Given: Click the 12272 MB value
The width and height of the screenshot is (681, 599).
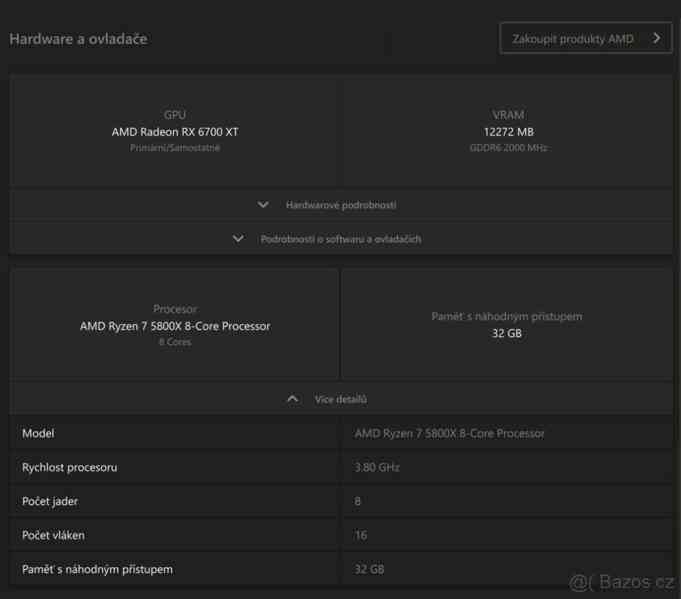Looking at the screenshot, I should [x=509, y=132].
